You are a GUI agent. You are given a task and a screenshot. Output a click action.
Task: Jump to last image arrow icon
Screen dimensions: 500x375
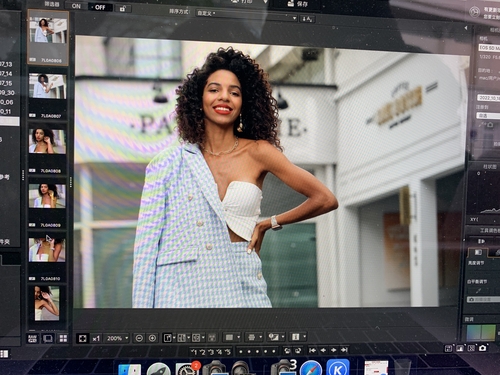(x=344, y=350)
